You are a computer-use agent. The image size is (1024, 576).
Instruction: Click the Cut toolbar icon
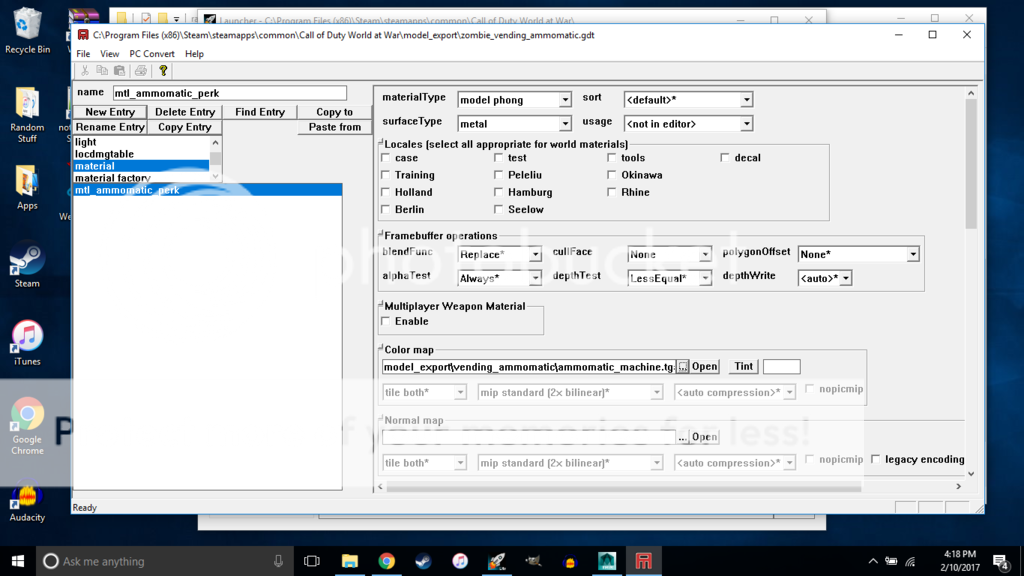point(85,71)
